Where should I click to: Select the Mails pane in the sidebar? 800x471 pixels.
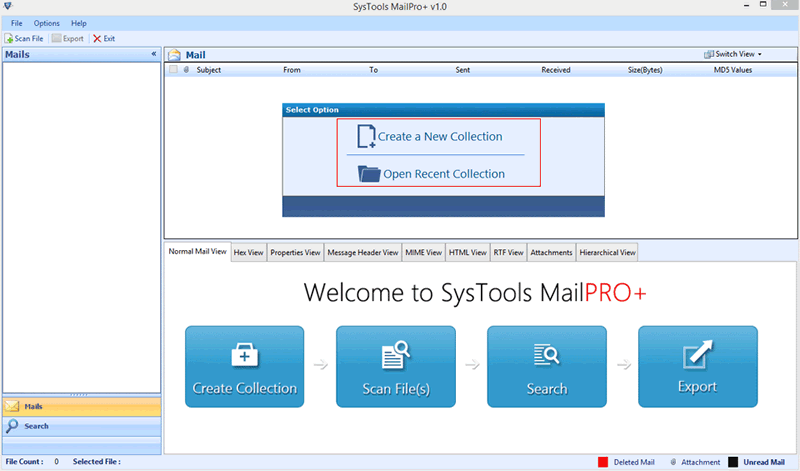click(82, 407)
